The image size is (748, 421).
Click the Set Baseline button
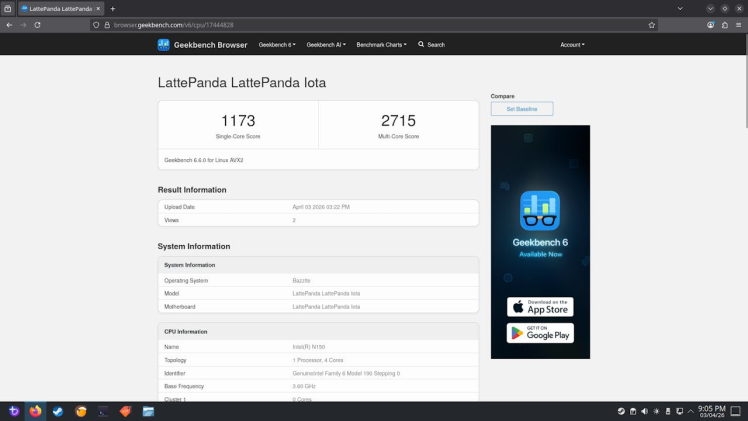(522, 109)
